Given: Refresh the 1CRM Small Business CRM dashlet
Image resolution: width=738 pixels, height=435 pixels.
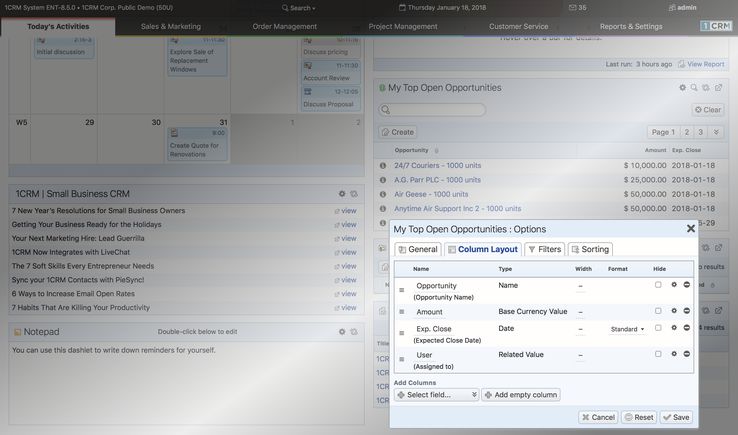Looking at the screenshot, I should click(354, 193).
